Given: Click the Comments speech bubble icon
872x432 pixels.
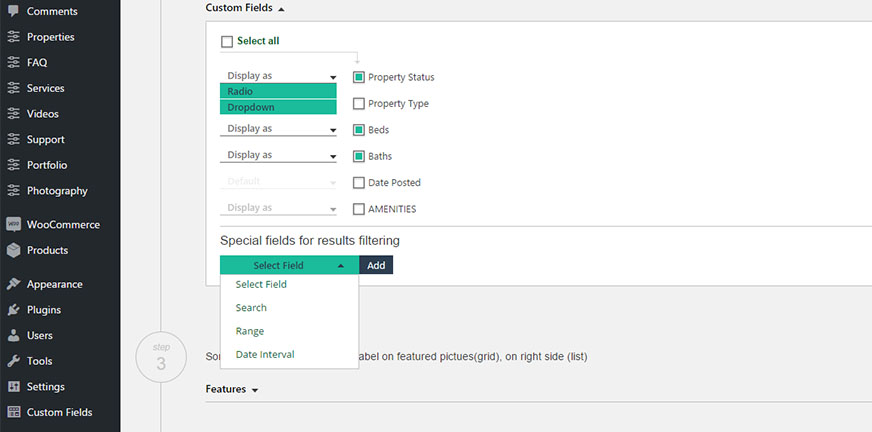Looking at the screenshot, I should tap(13, 11).
